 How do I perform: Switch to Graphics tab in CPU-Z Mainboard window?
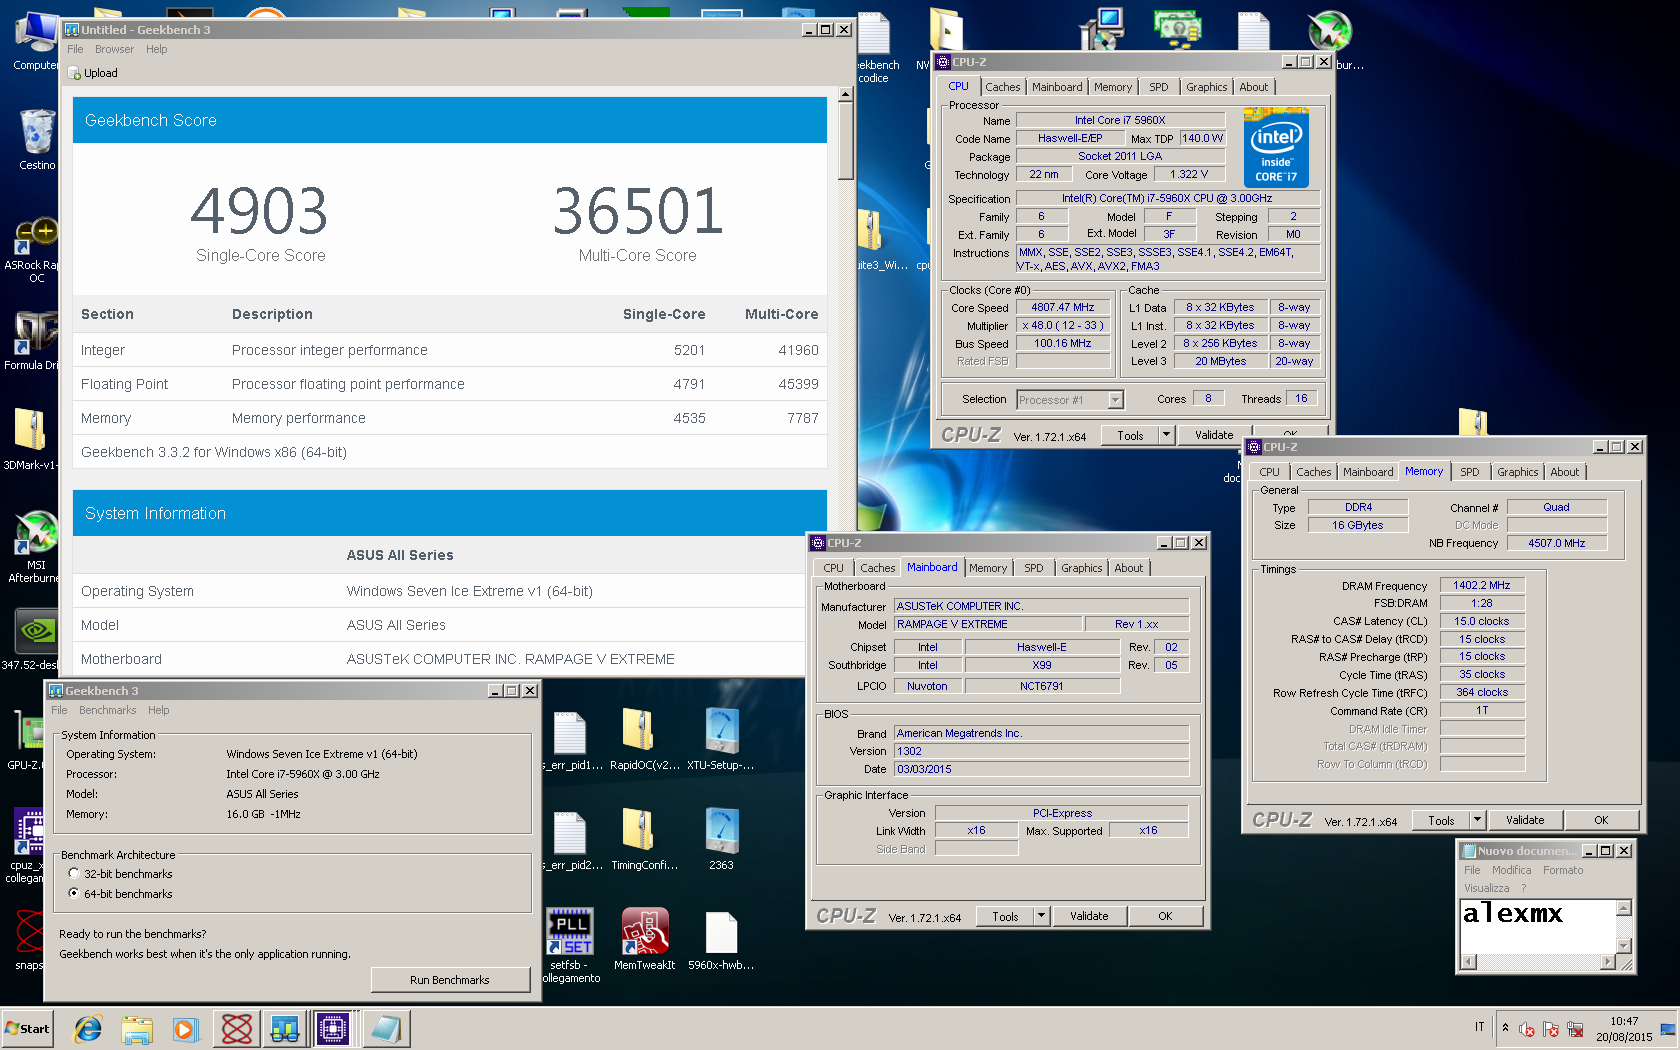point(1082,568)
